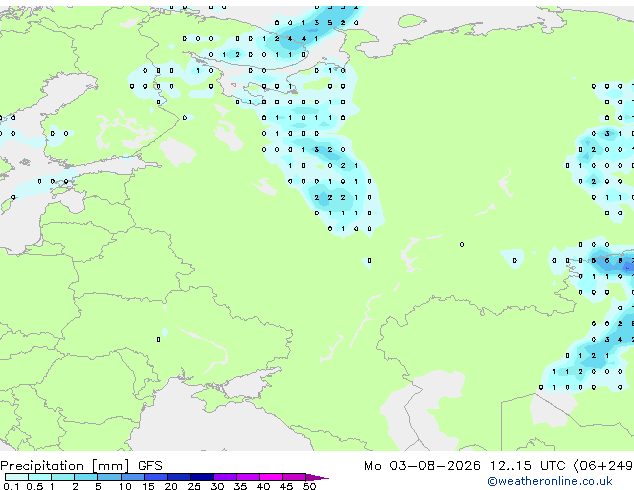Click the 1–2 mm legend color segment
The height and width of the screenshot is (490, 634).
pyautogui.click(x=63, y=477)
